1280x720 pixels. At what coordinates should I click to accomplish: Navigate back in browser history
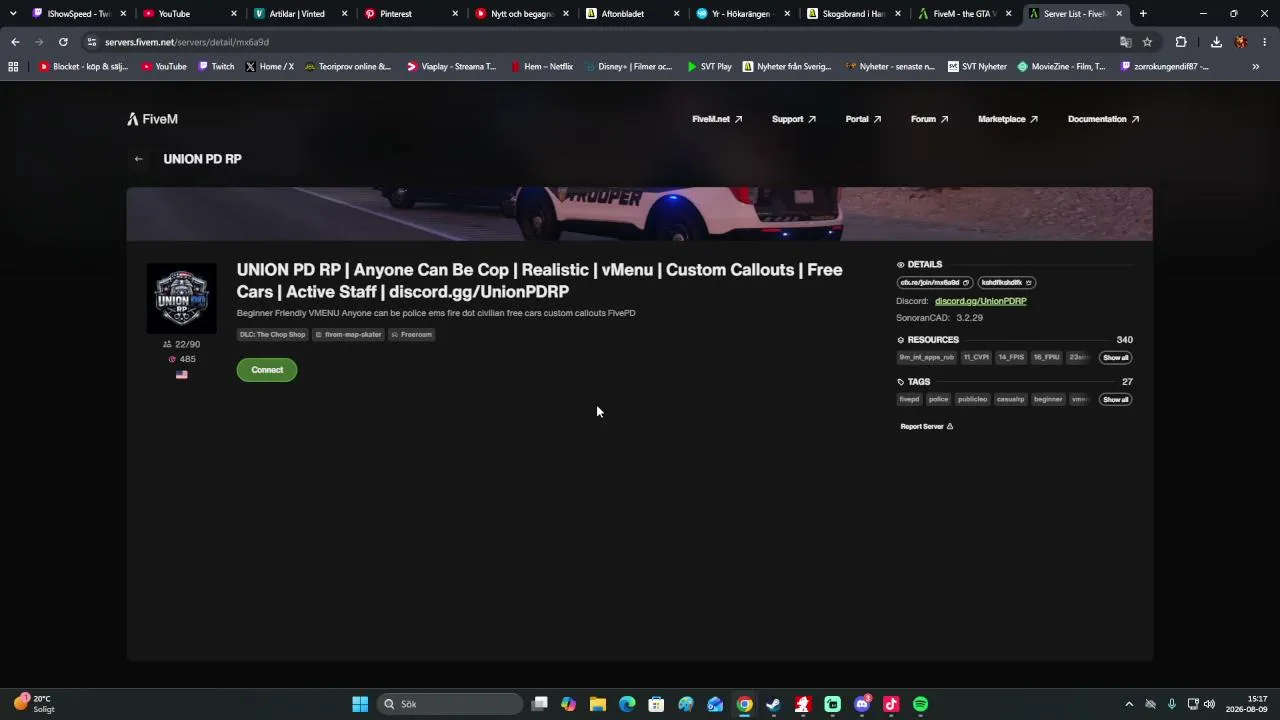tap(15, 42)
